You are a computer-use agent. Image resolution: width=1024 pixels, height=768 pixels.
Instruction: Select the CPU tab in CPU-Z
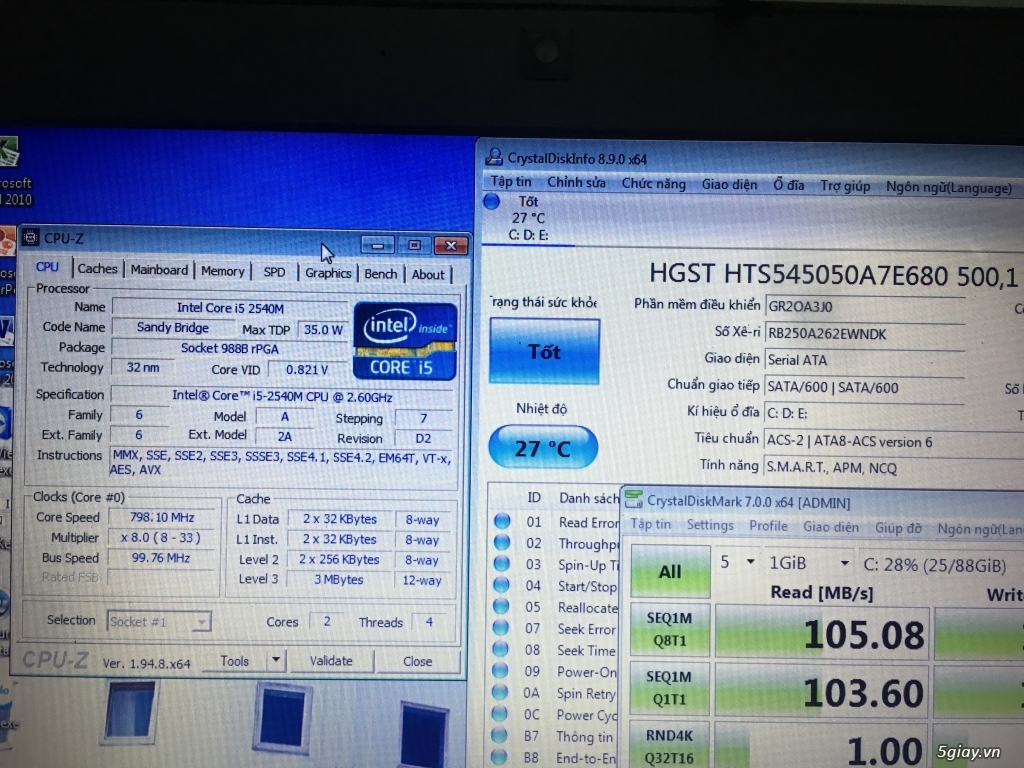(x=48, y=267)
